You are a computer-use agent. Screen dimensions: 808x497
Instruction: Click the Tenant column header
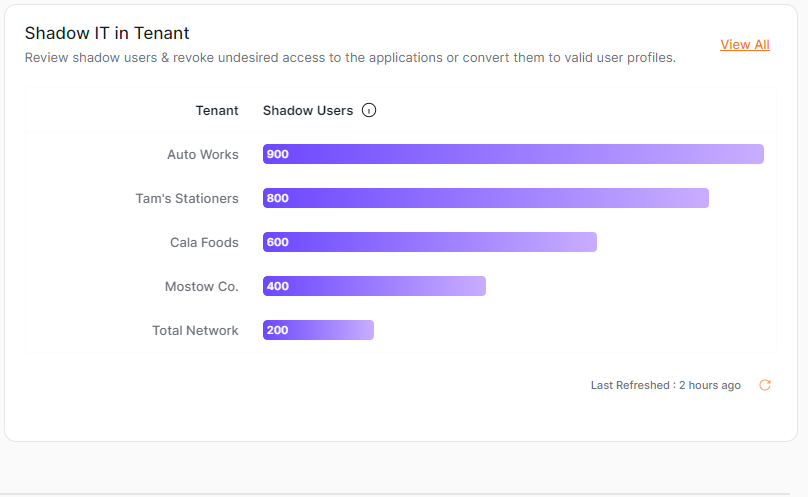[x=217, y=111]
